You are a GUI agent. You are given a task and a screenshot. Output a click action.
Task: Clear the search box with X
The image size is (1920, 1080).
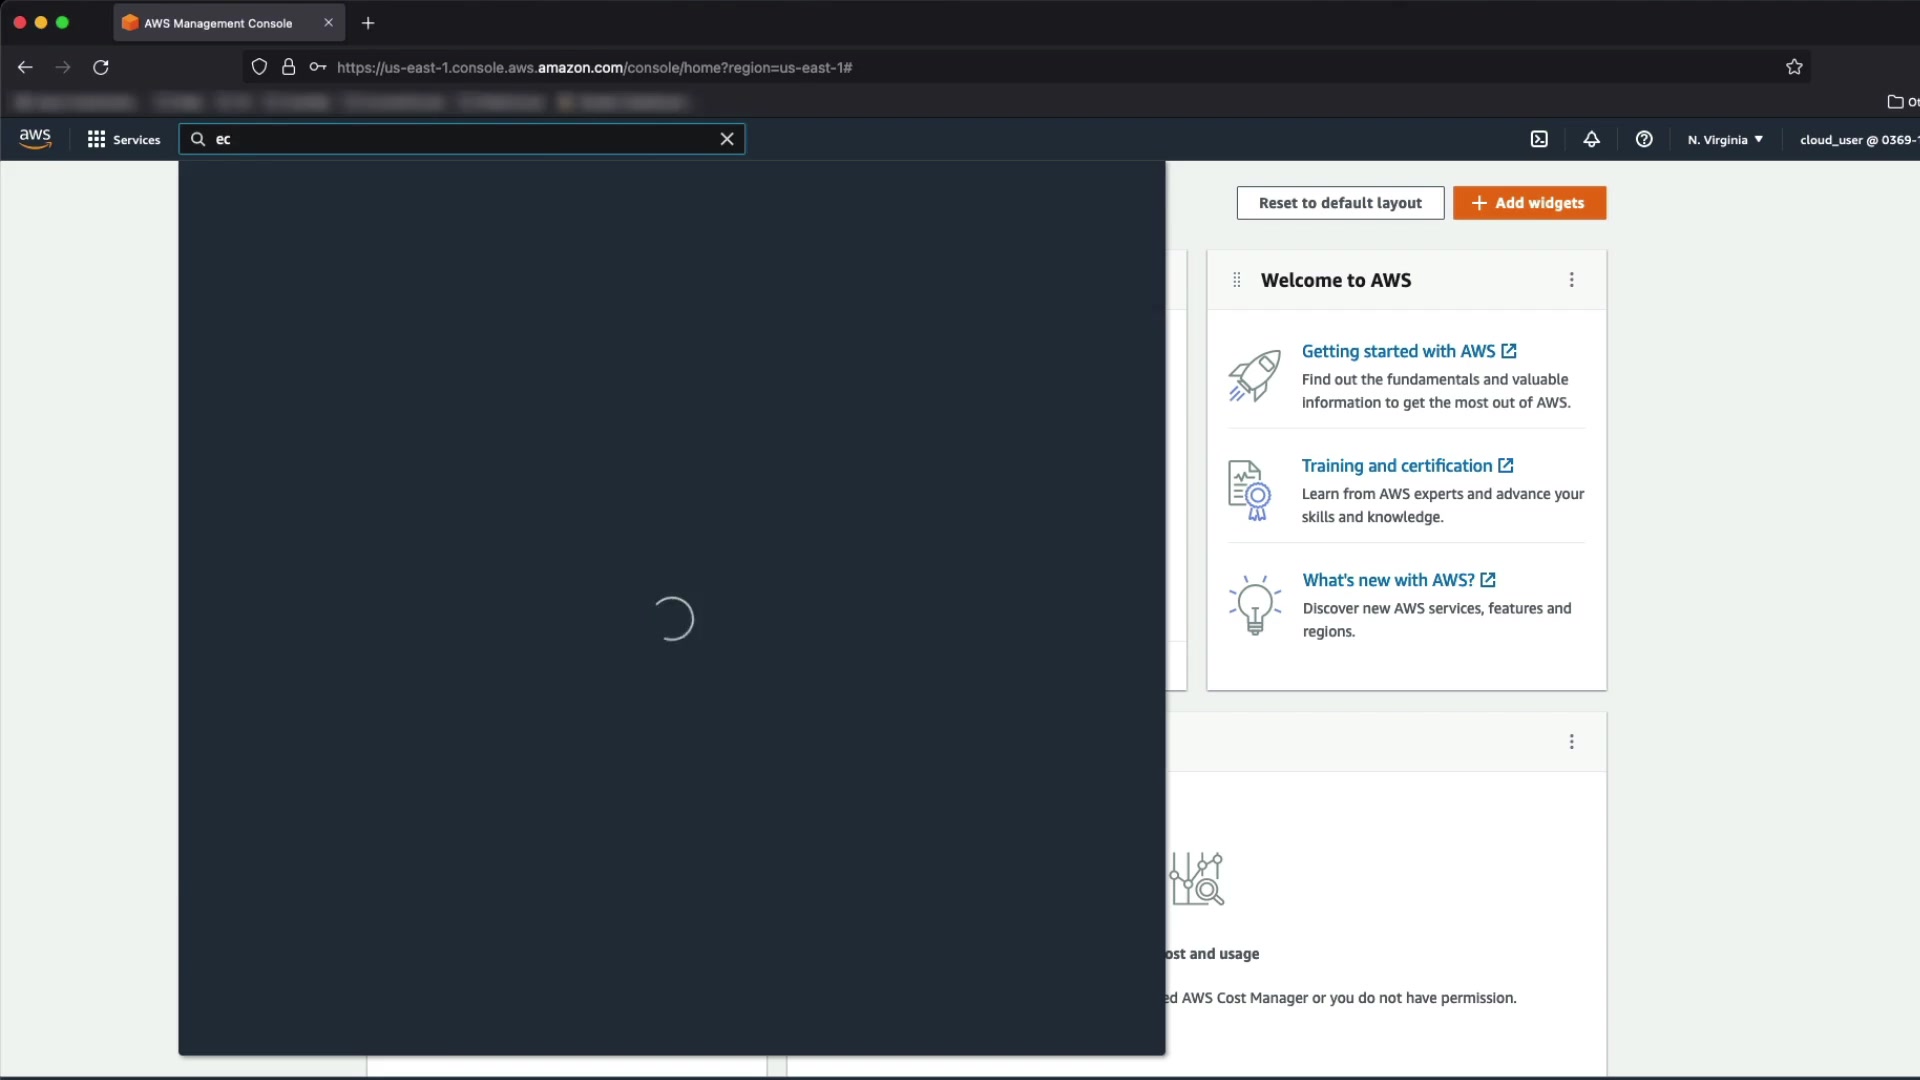[x=727, y=139]
